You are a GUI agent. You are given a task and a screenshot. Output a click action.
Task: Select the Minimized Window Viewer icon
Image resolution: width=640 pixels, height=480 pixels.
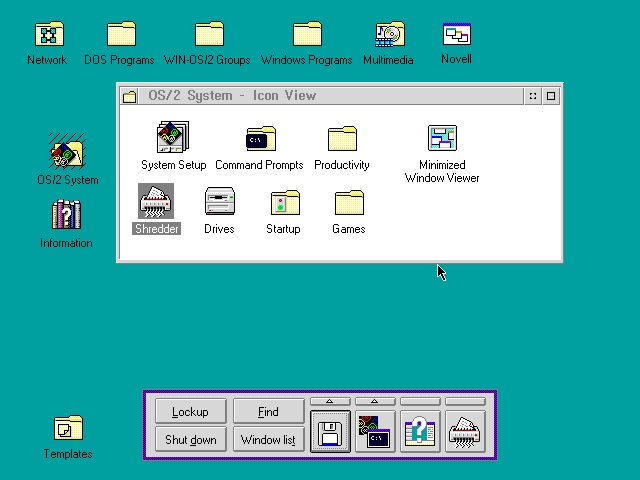click(x=442, y=138)
